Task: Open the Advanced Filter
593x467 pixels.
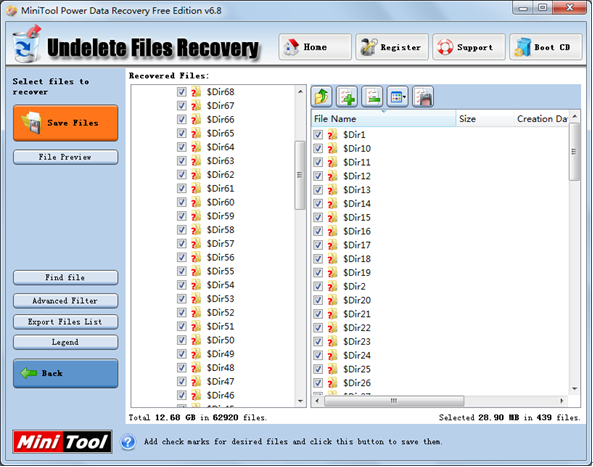Action: [x=65, y=301]
